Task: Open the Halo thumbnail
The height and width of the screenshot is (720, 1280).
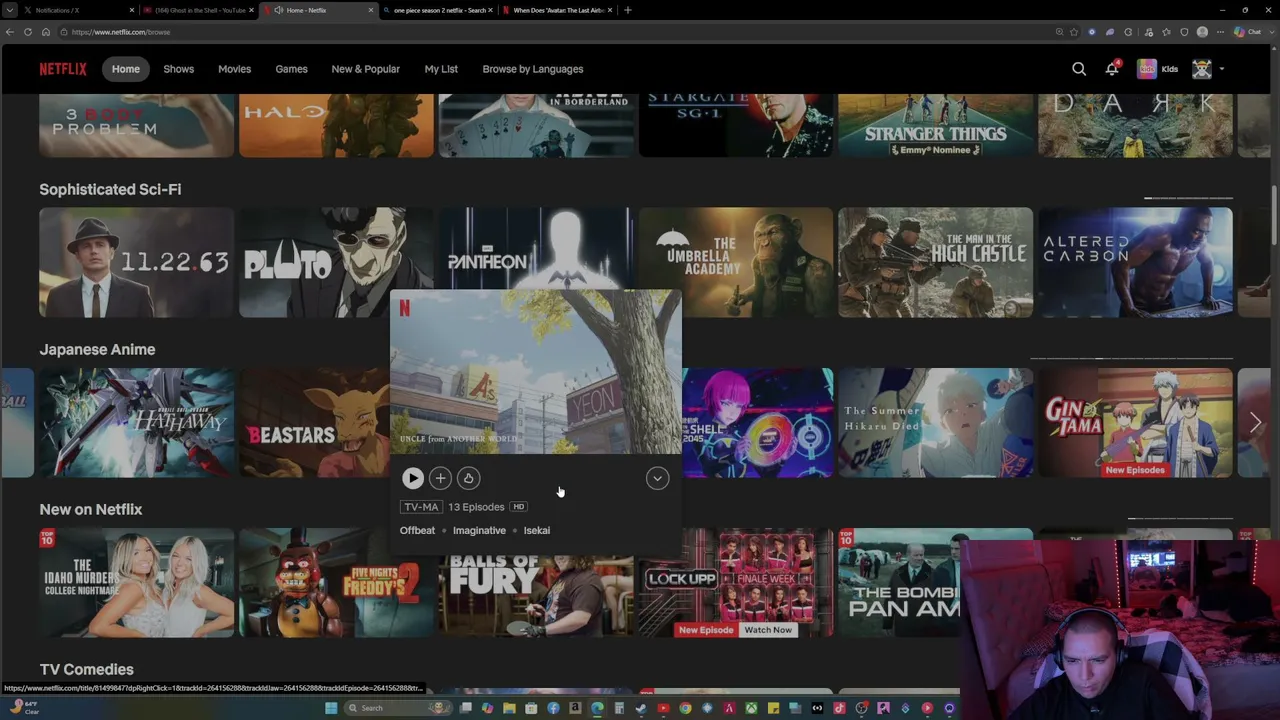Action: point(336,125)
